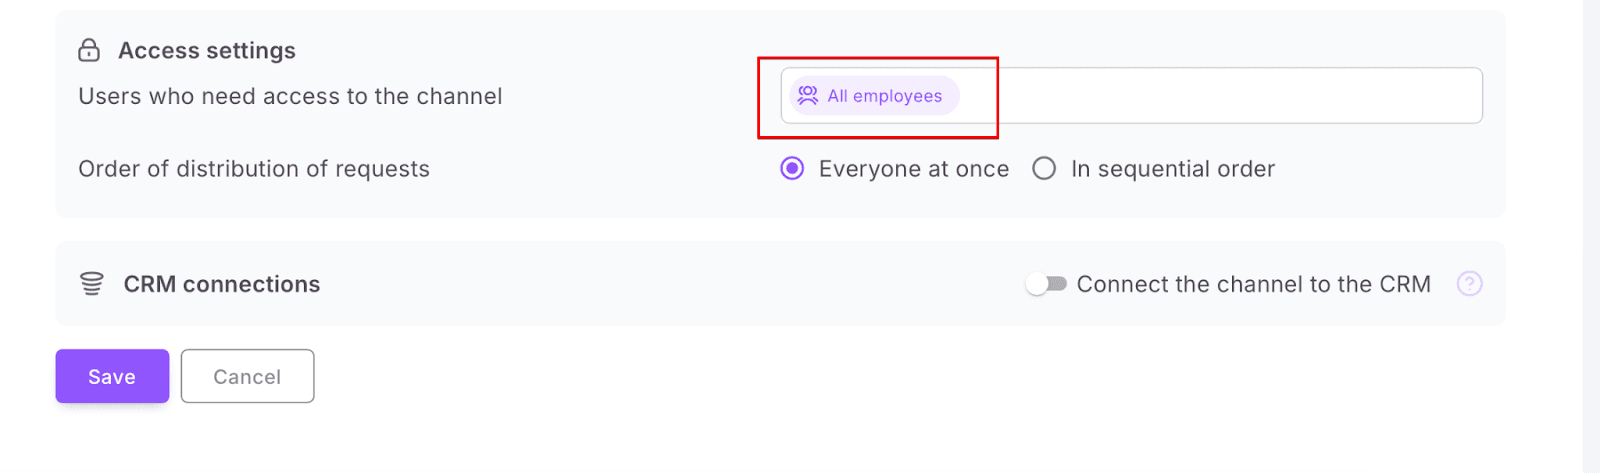The width and height of the screenshot is (1600, 473).
Task: Open the CRM help question mark icon
Action: point(1469,284)
